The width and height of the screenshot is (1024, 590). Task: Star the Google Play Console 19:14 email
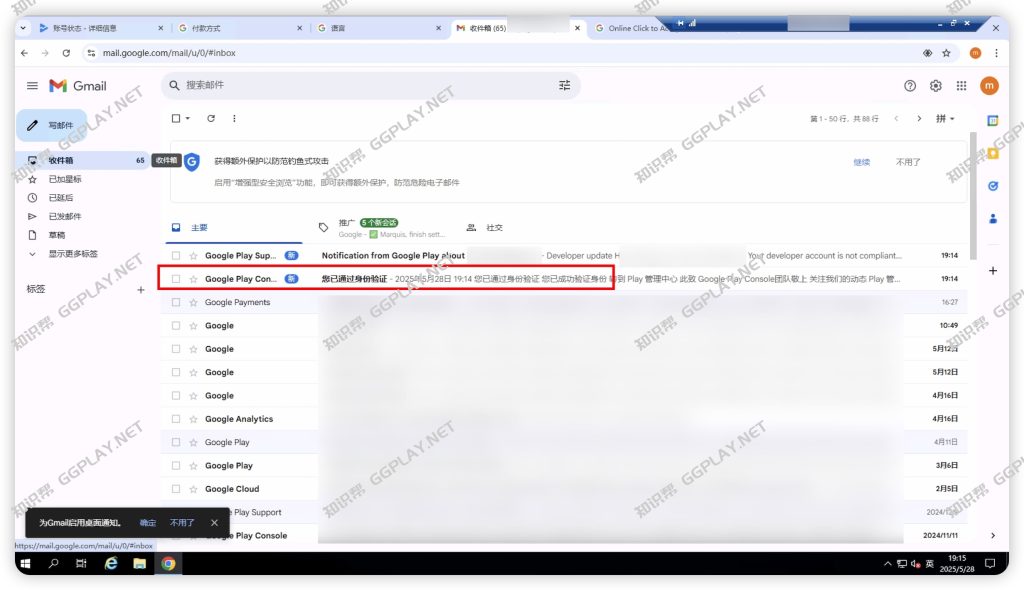[193, 279]
